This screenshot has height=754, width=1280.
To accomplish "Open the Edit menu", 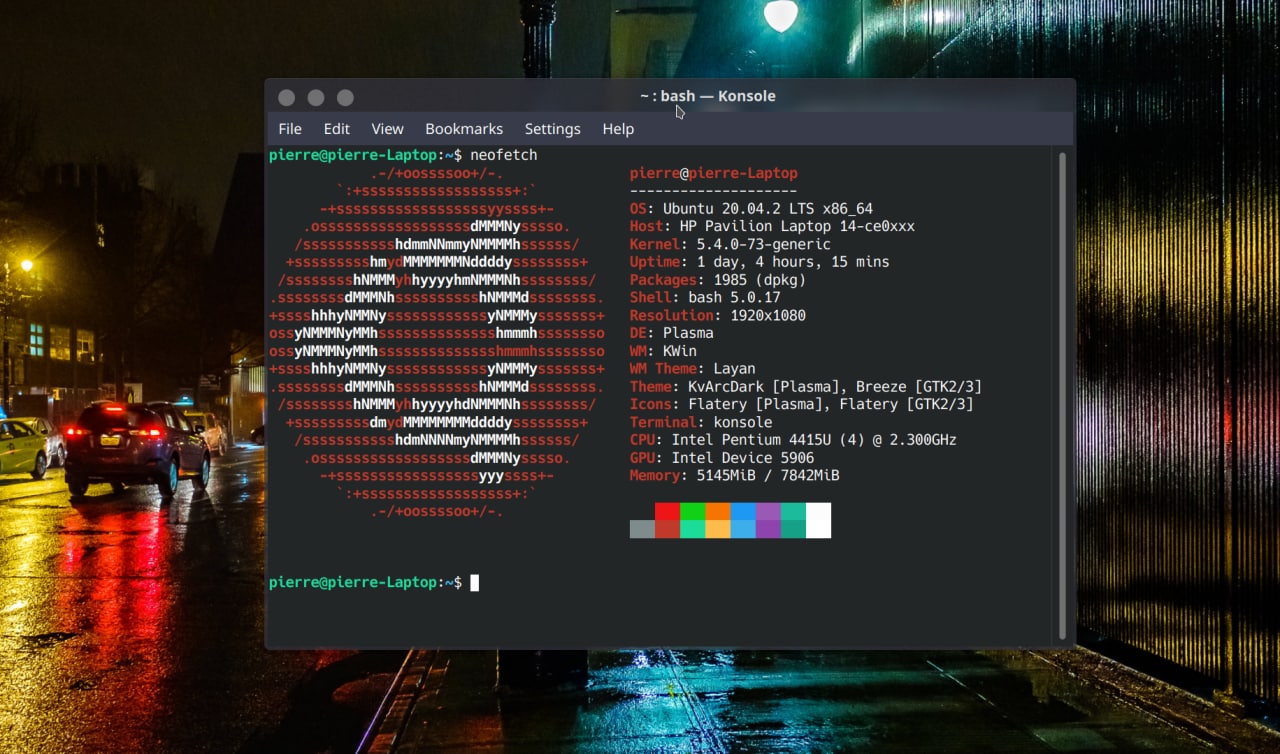I will coord(336,129).
